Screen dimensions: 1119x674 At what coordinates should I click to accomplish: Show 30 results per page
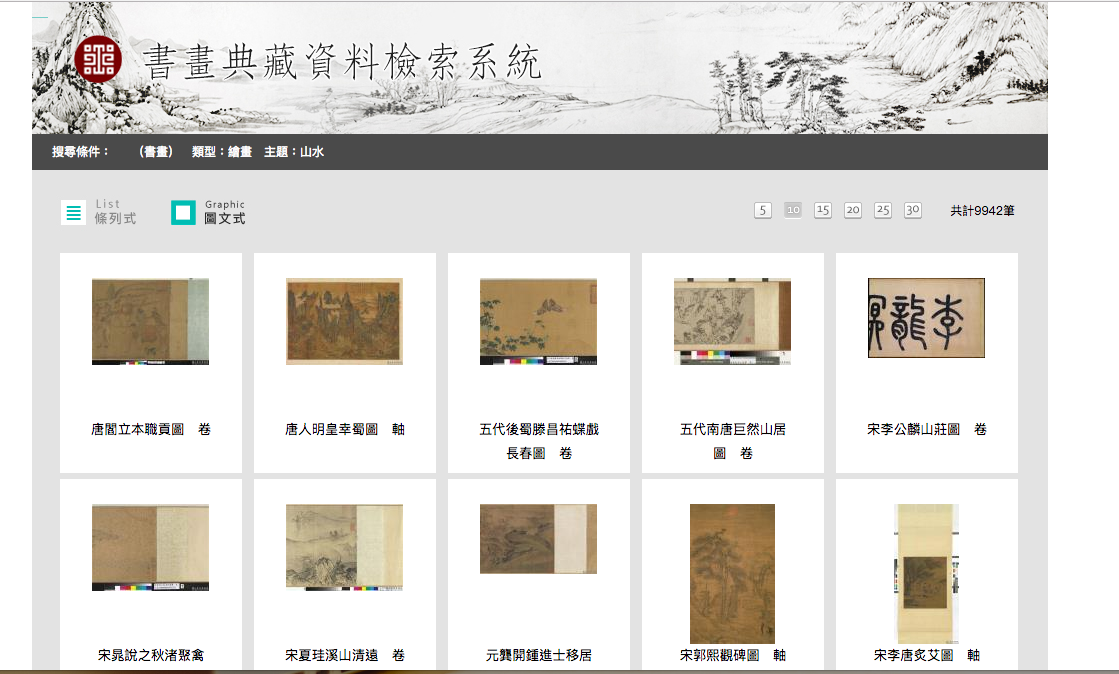point(913,210)
